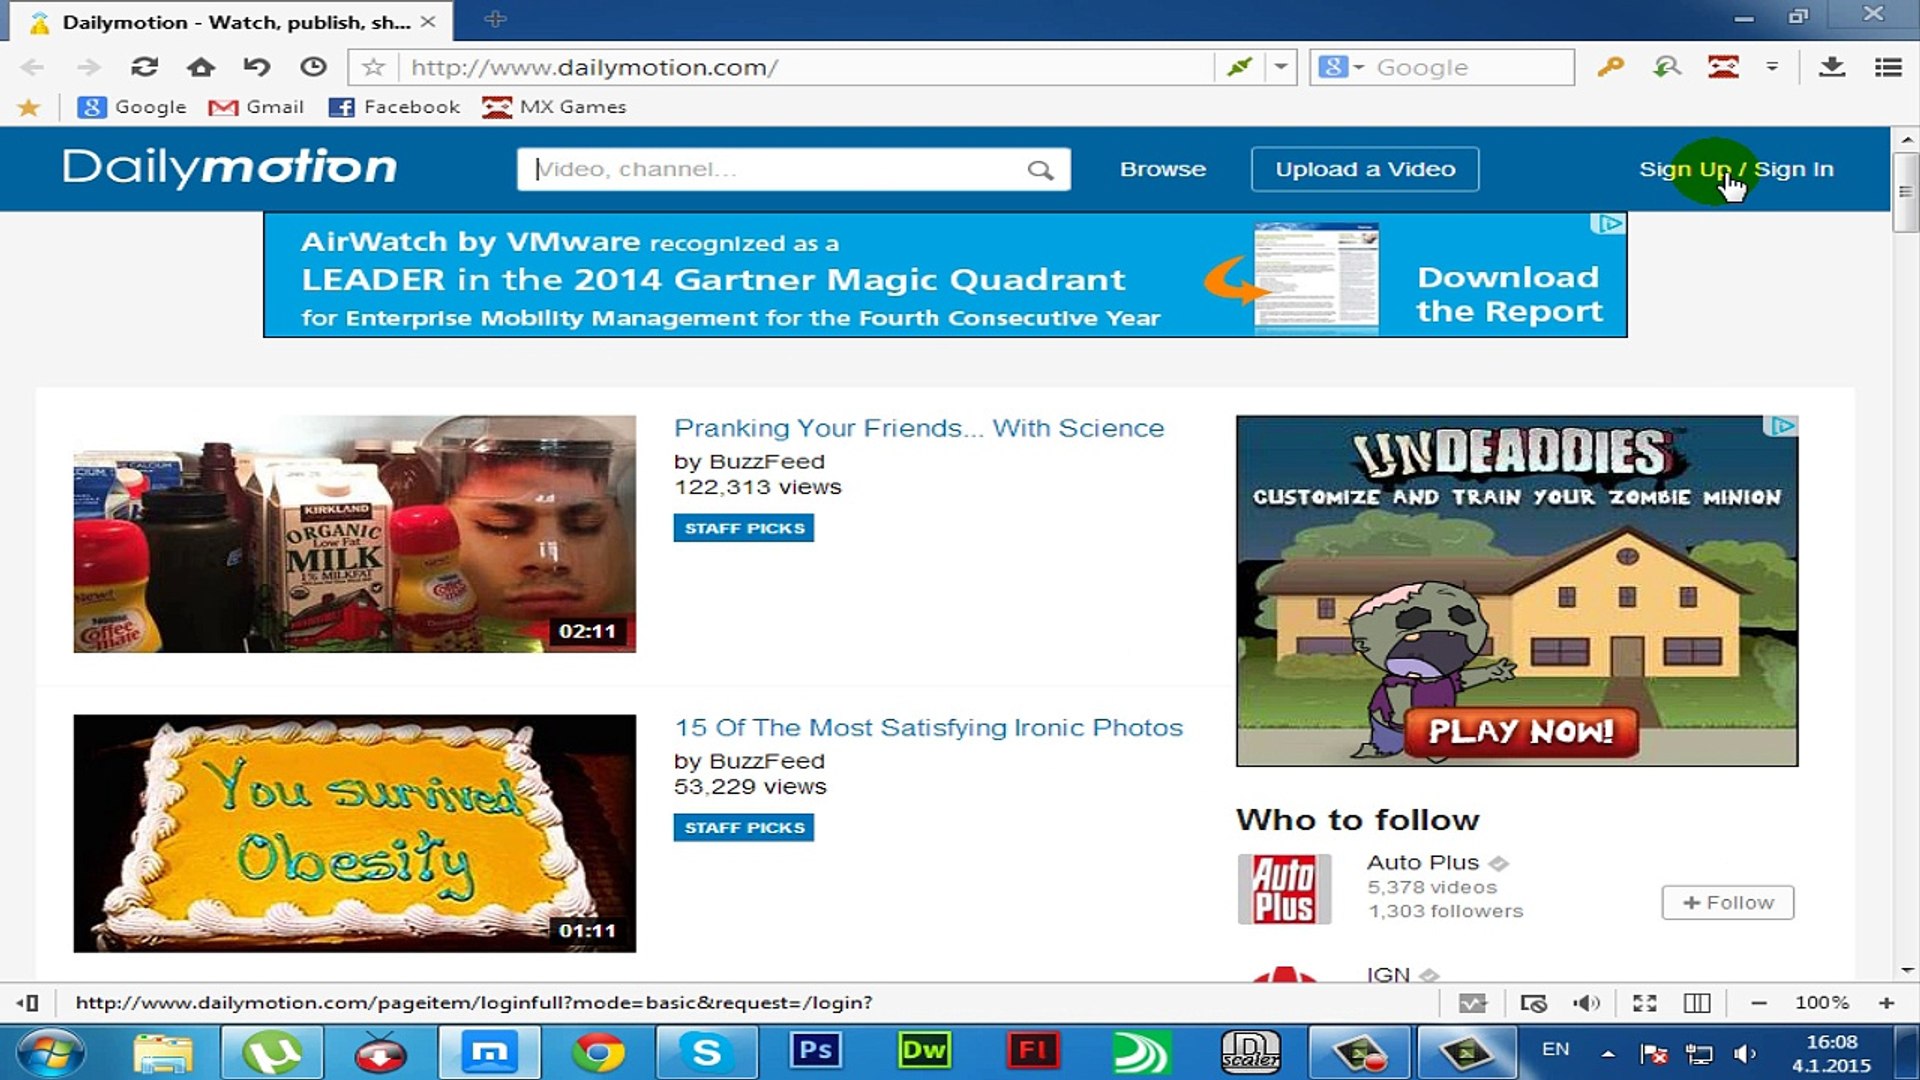Click the Upload a Video button
The image size is (1920, 1080).
(x=1365, y=169)
